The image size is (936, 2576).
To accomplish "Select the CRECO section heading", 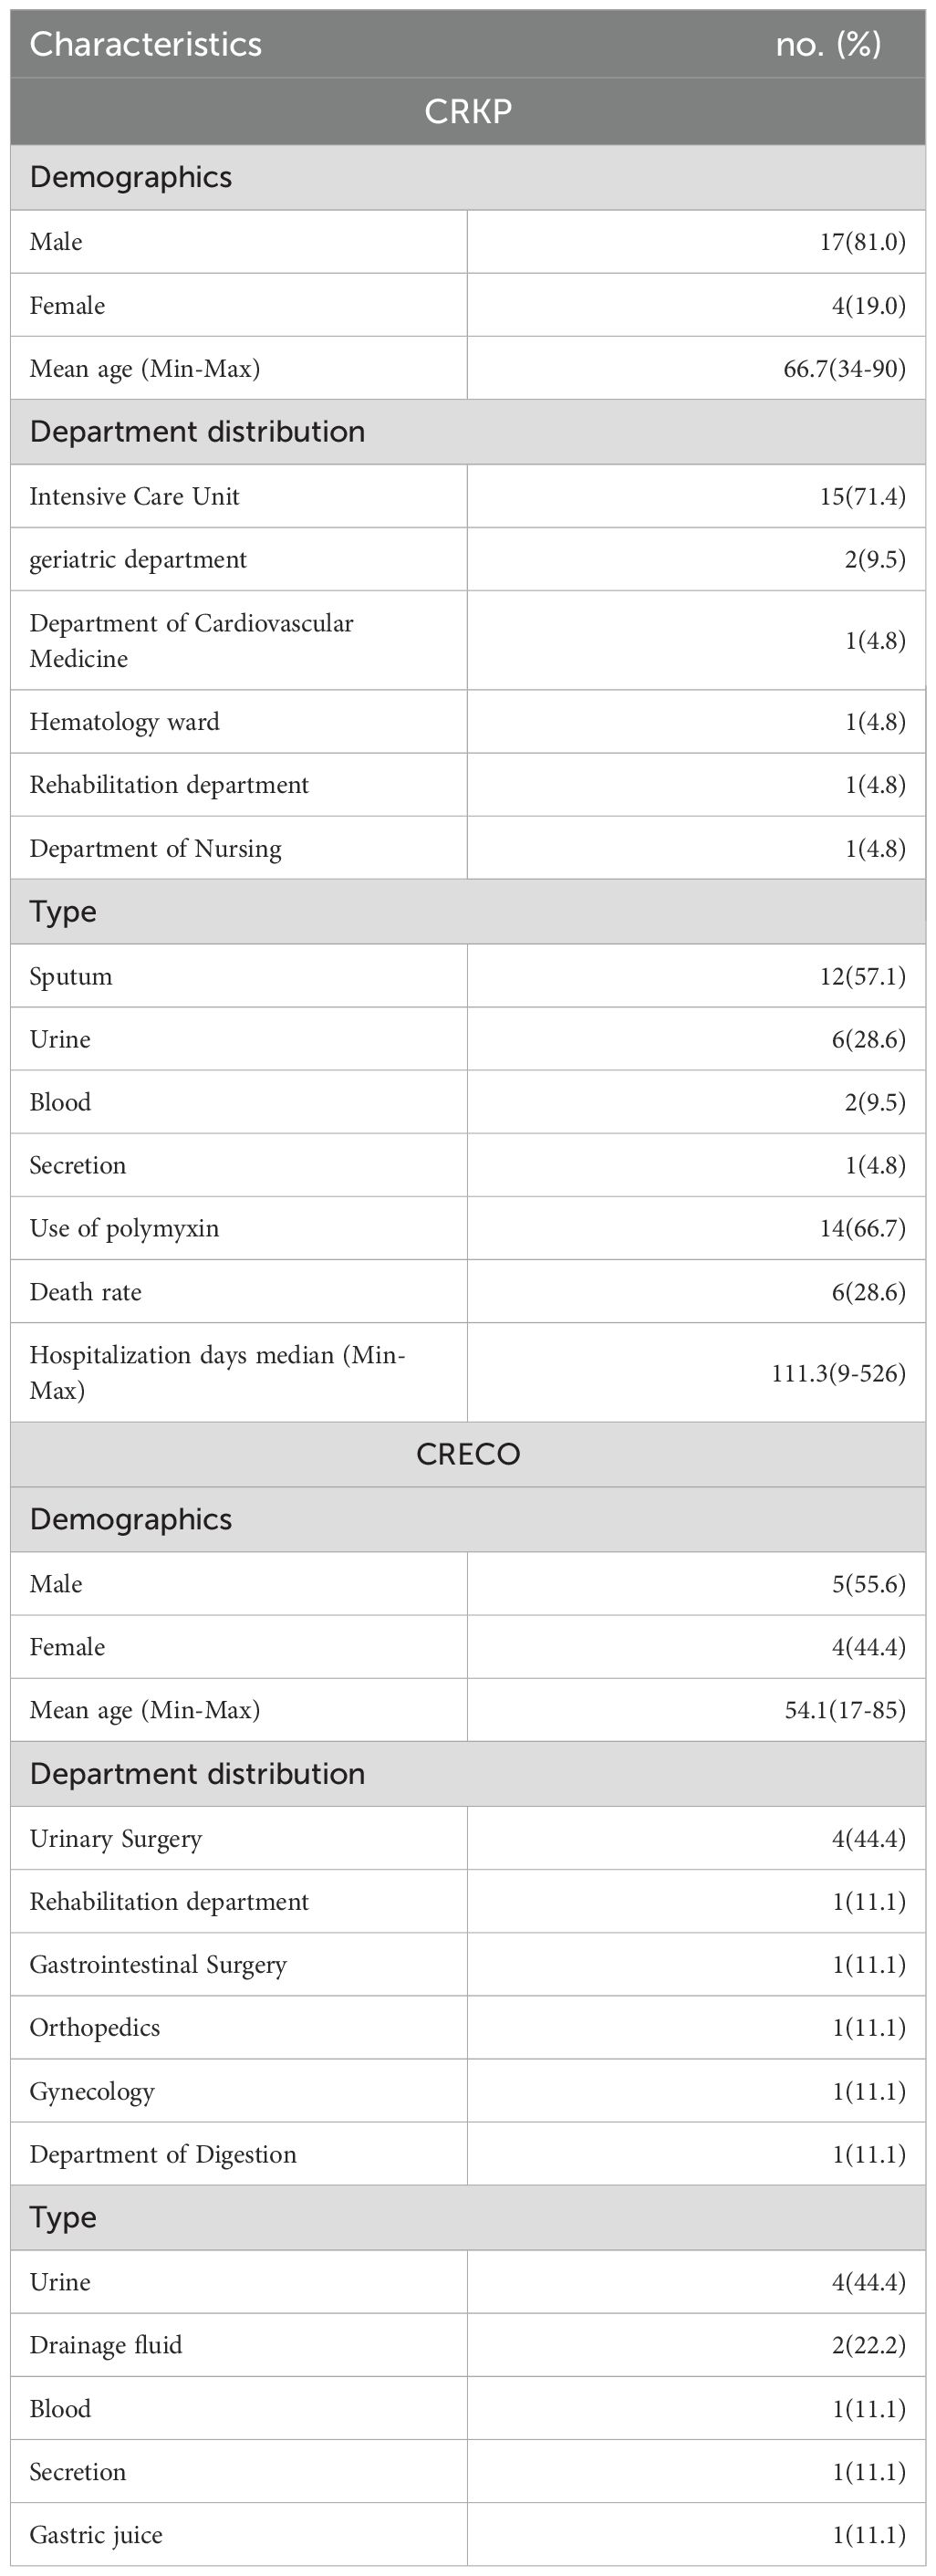I will click(468, 1454).
